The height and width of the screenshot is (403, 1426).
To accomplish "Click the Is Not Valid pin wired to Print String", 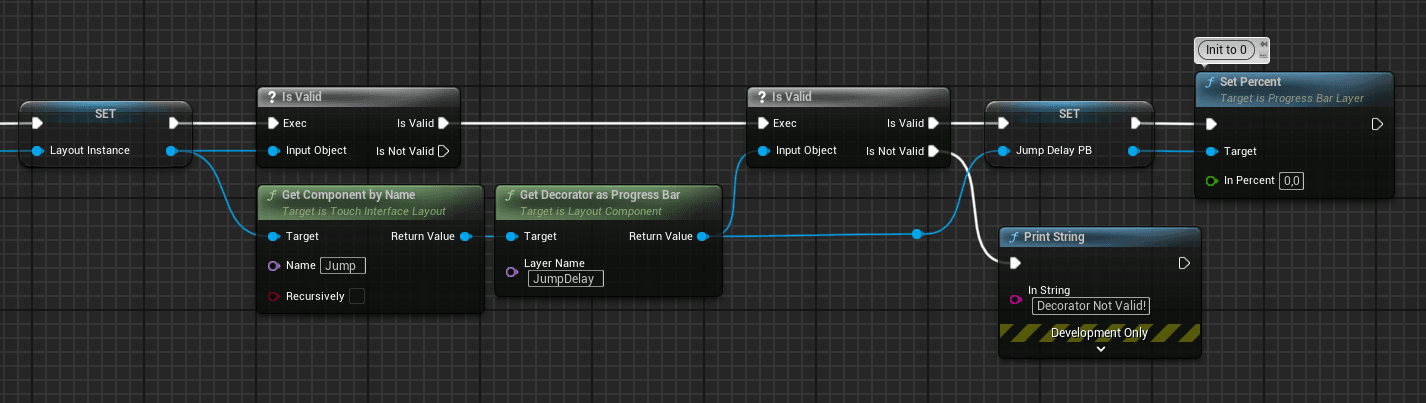I will click(933, 151).
